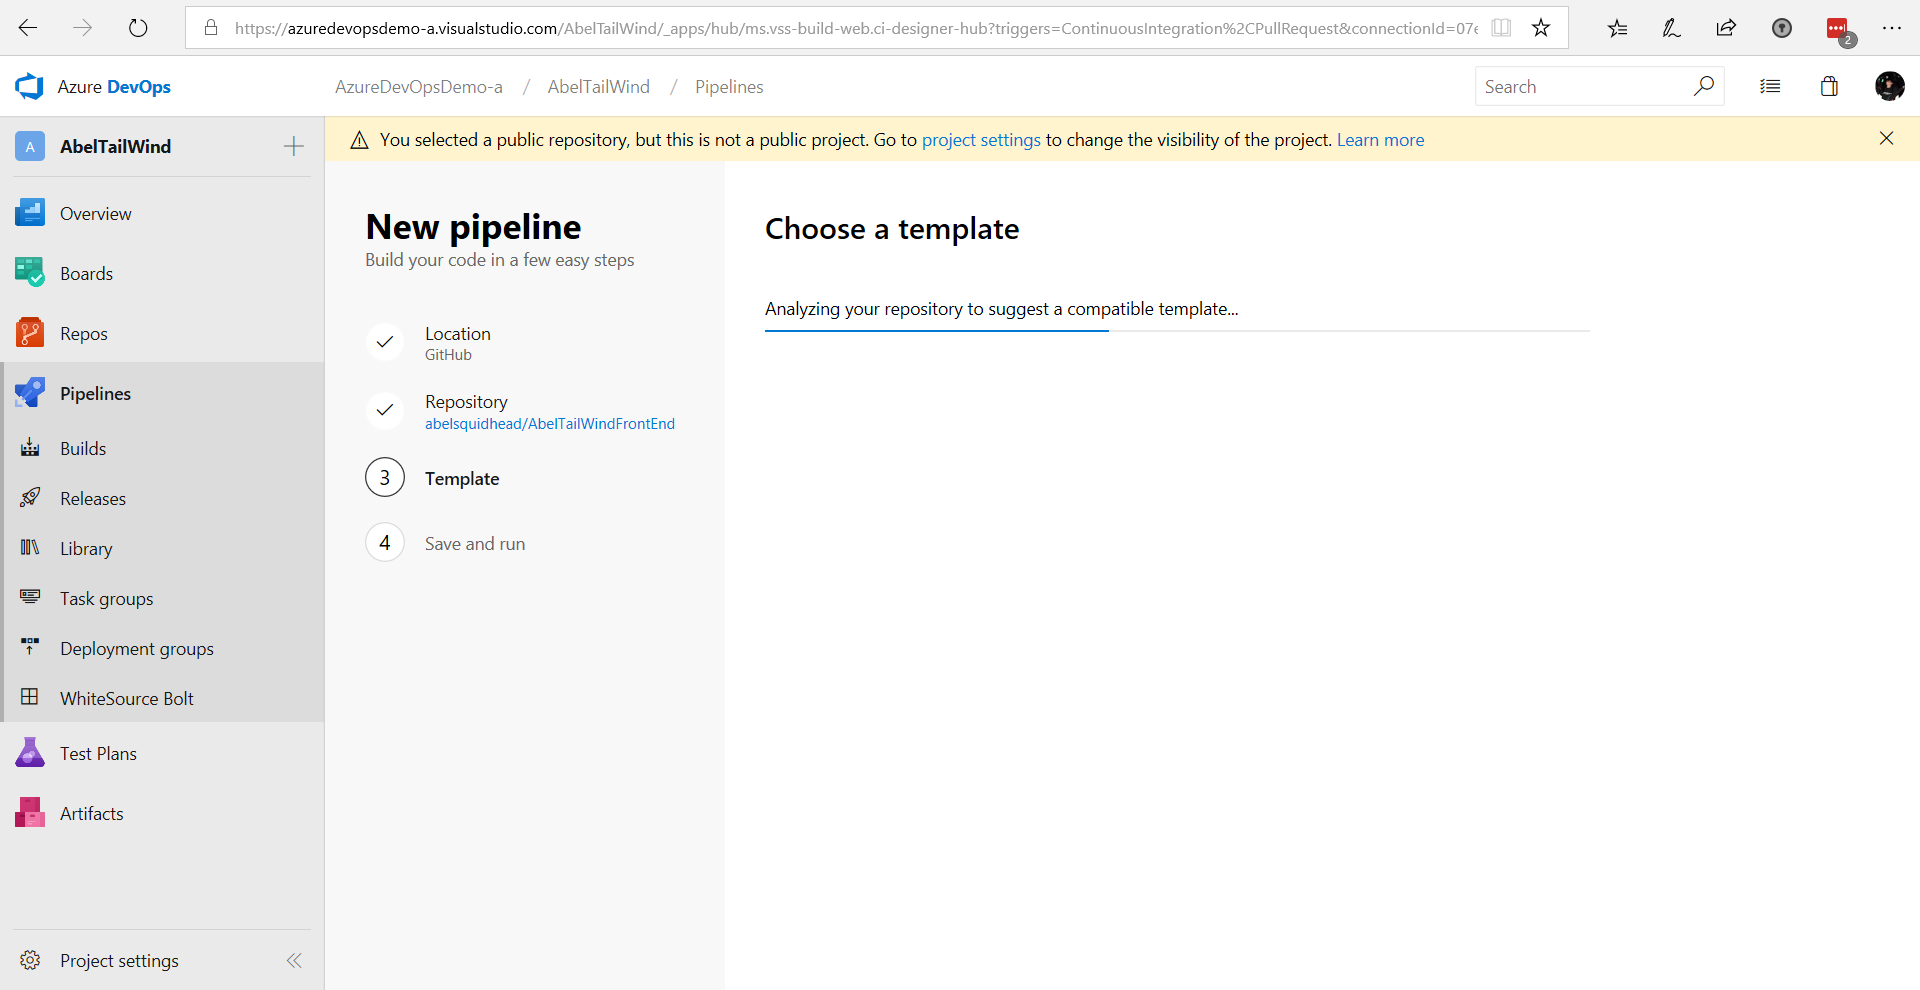Open Artifacts in the sidebar
The image size is (1920, 990).
pyautogui.click(x=162, y=813)
